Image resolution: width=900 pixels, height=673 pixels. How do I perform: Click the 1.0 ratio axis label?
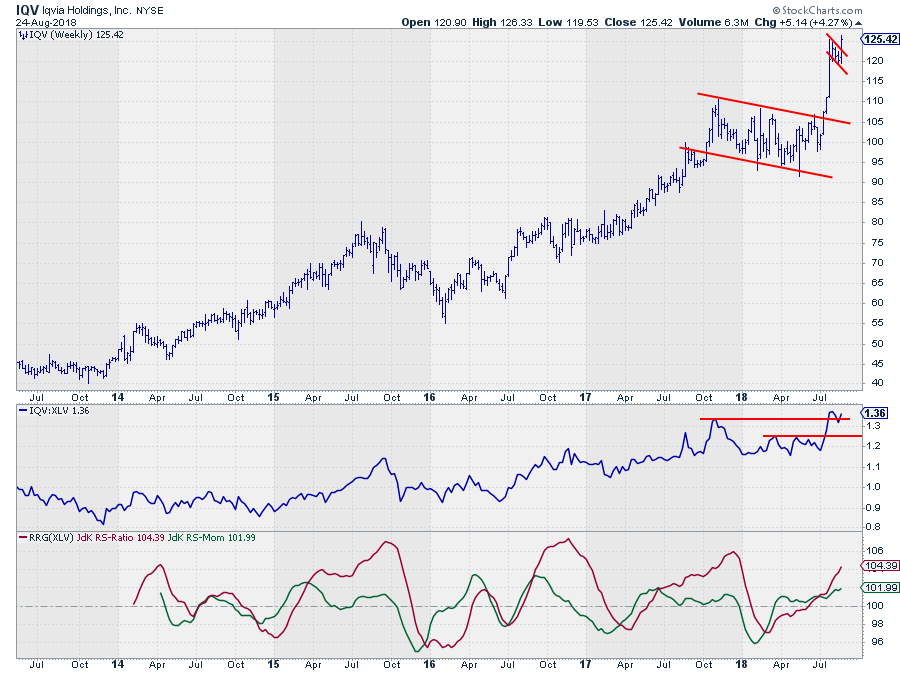click(x=874, y=487)
